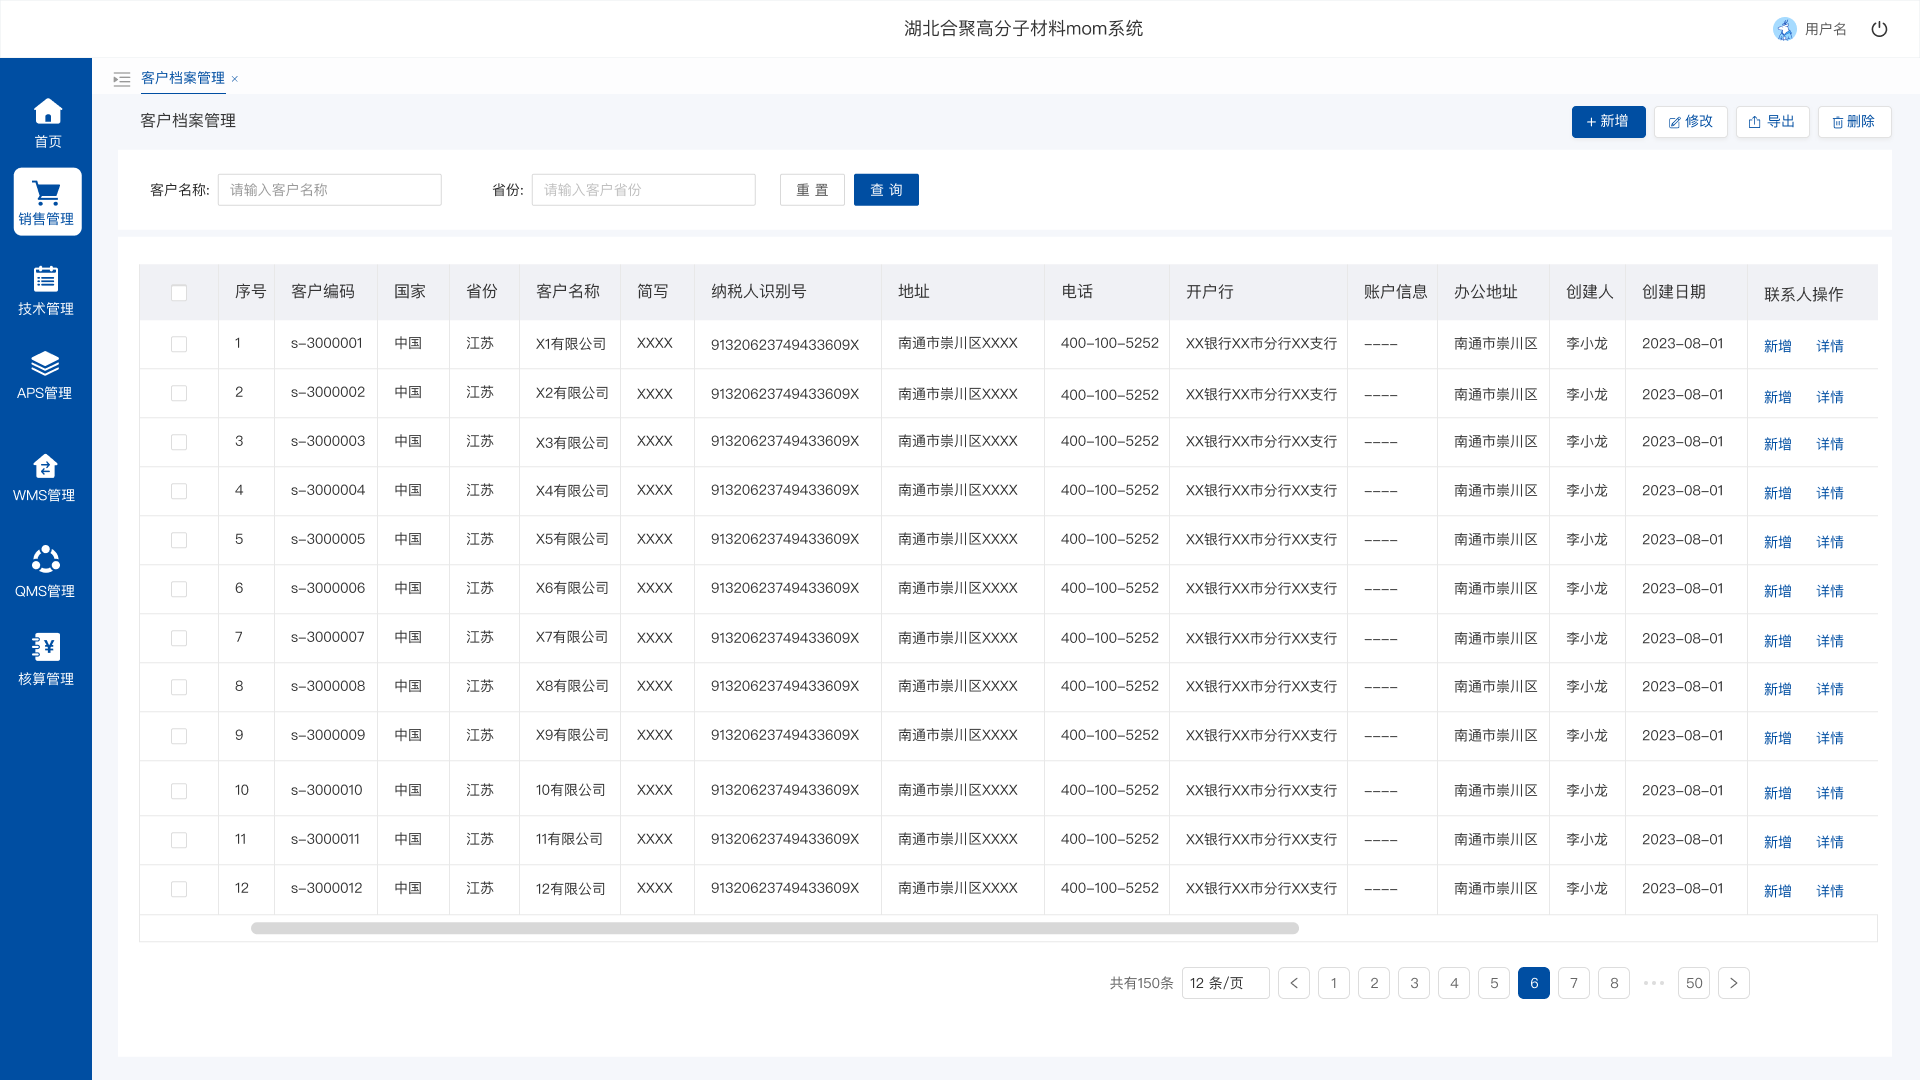Image resolution: width=1920 pixels, height=1080 pixels.
Task: Check the row for X1有限公司
Action: point(179,344)
